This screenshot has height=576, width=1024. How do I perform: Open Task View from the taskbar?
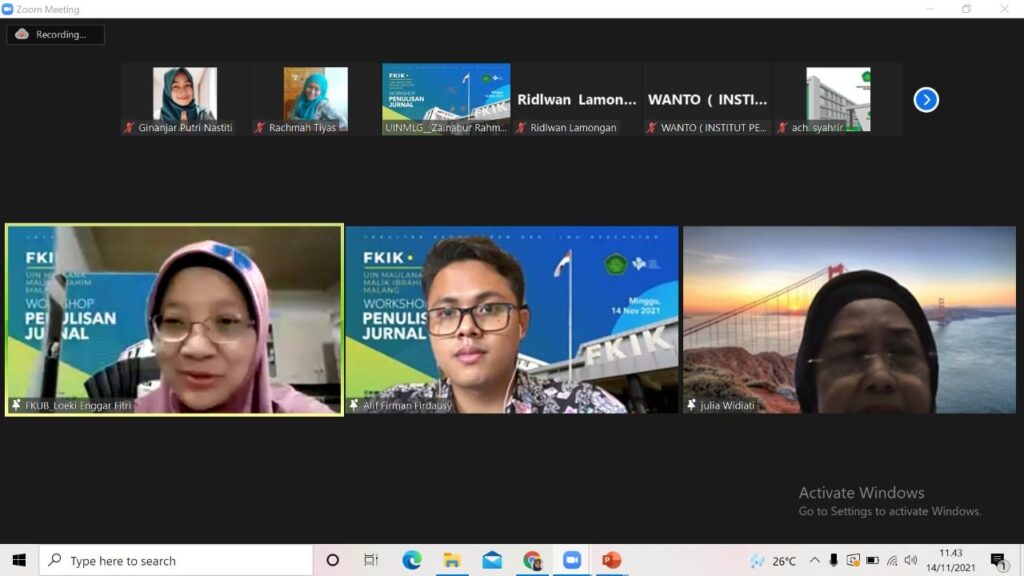coord(371,560)
